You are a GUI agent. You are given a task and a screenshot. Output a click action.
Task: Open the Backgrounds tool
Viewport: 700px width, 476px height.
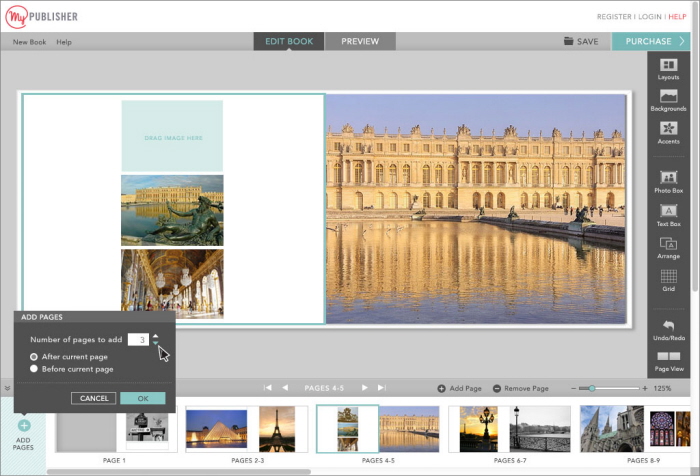[668, 100]
